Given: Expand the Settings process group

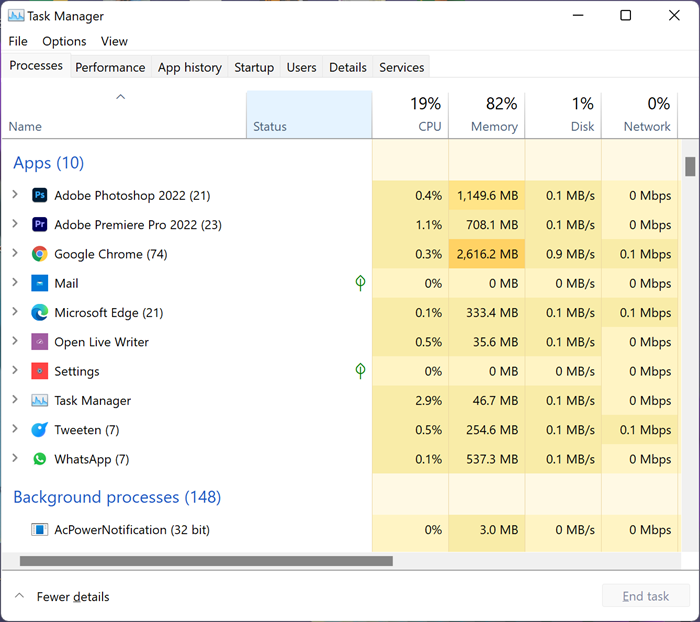Looking at the screenshot, I should tap(15, 370).
